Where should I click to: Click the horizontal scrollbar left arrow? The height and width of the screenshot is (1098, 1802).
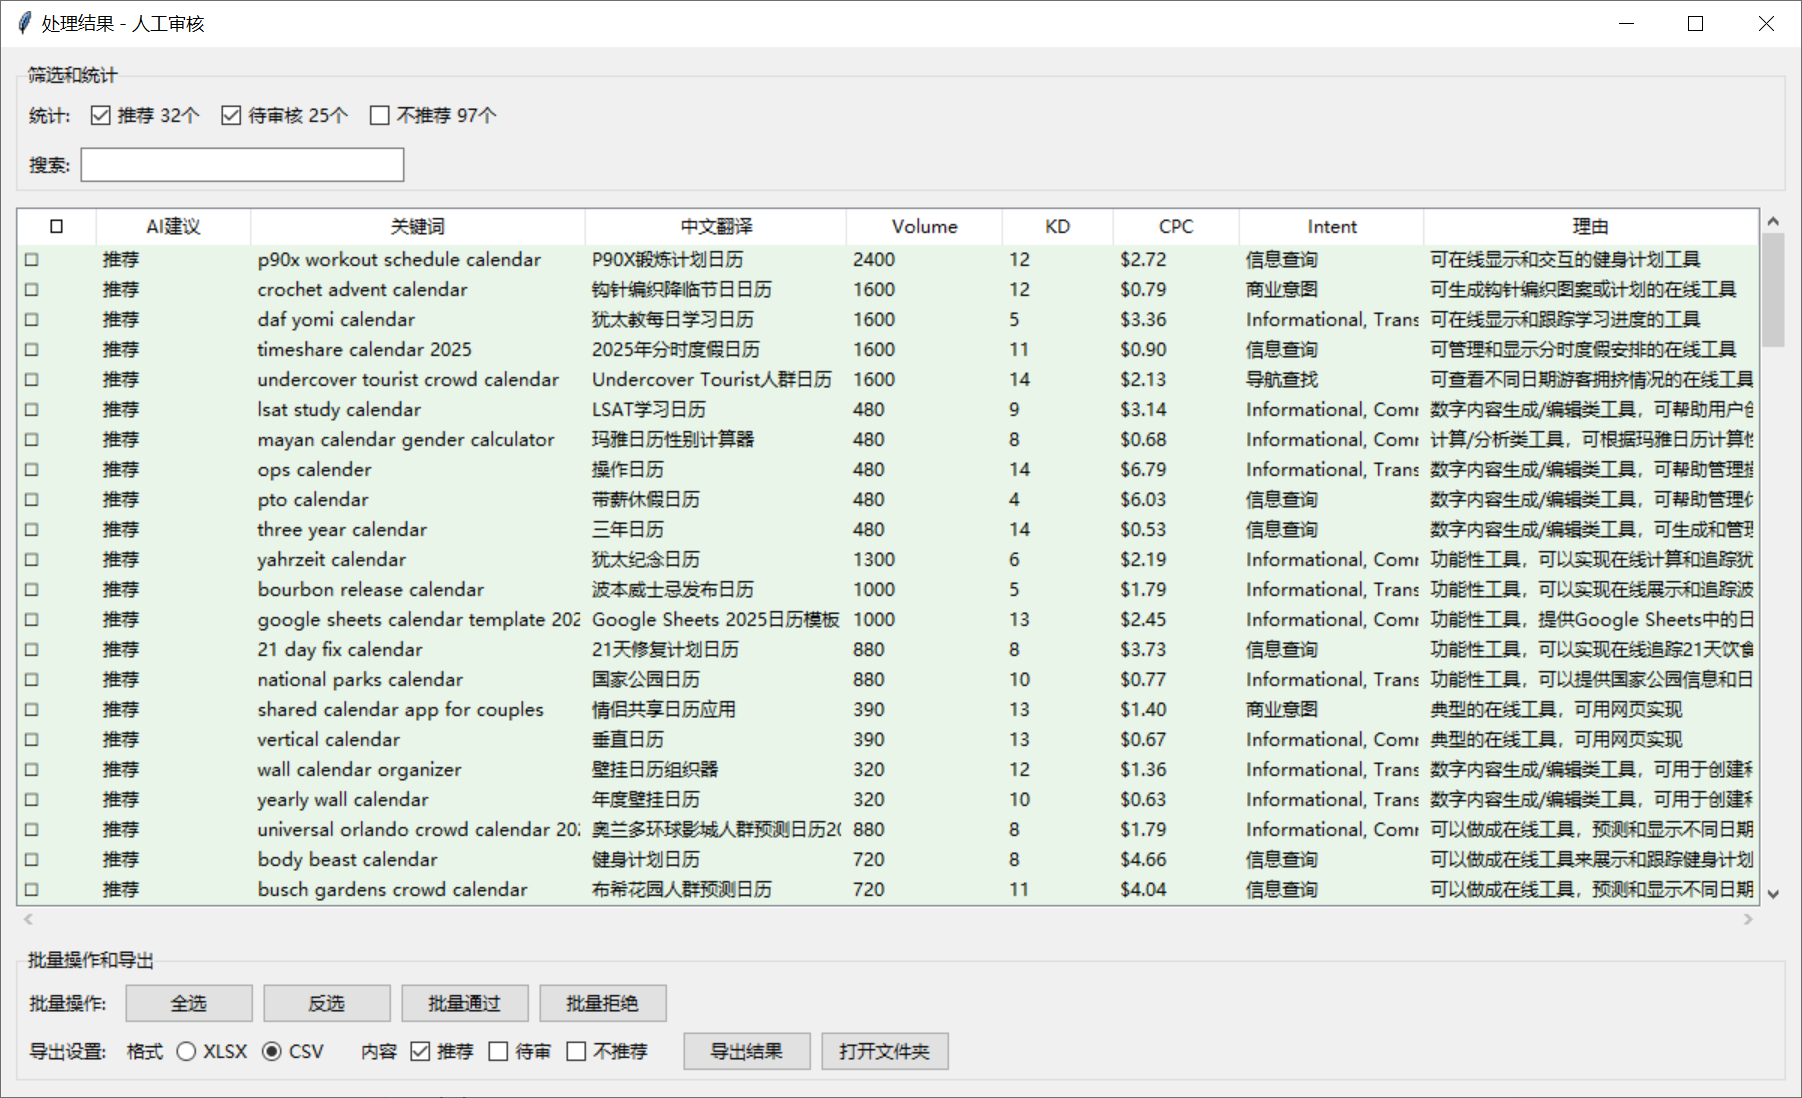click(28, 919)
